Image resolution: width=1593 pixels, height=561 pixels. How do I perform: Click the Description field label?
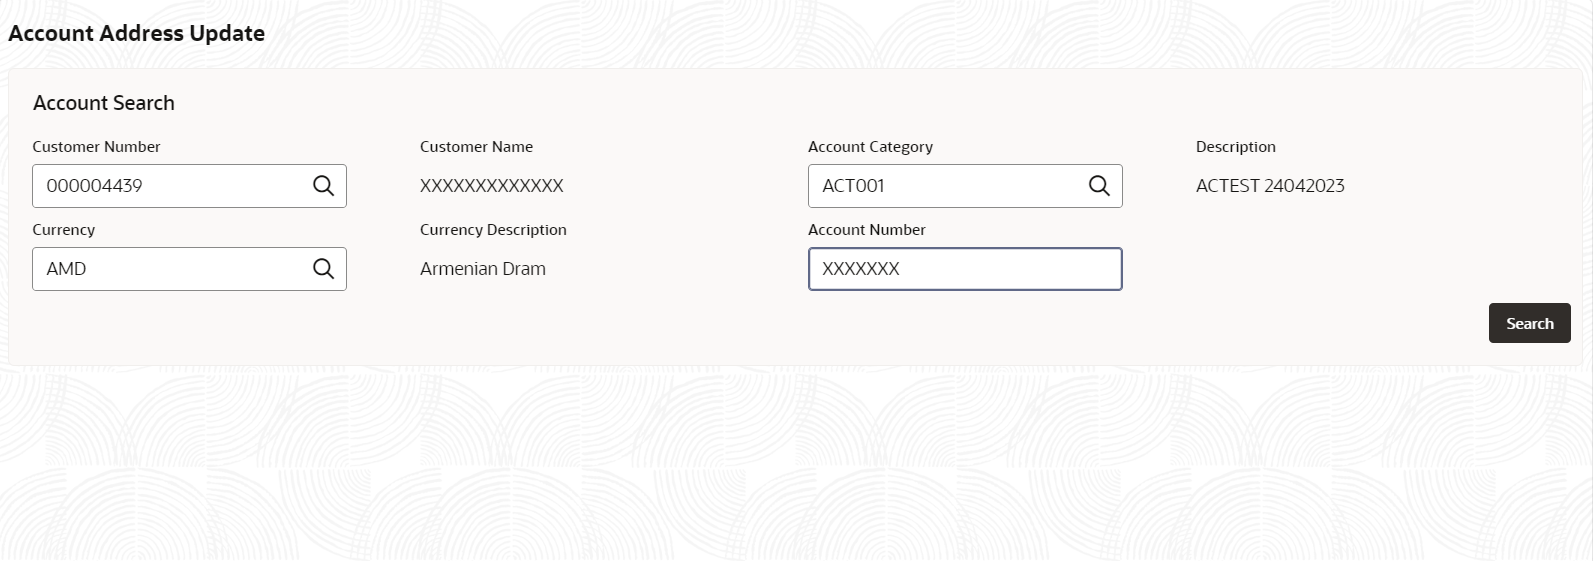coord(1236,147)
